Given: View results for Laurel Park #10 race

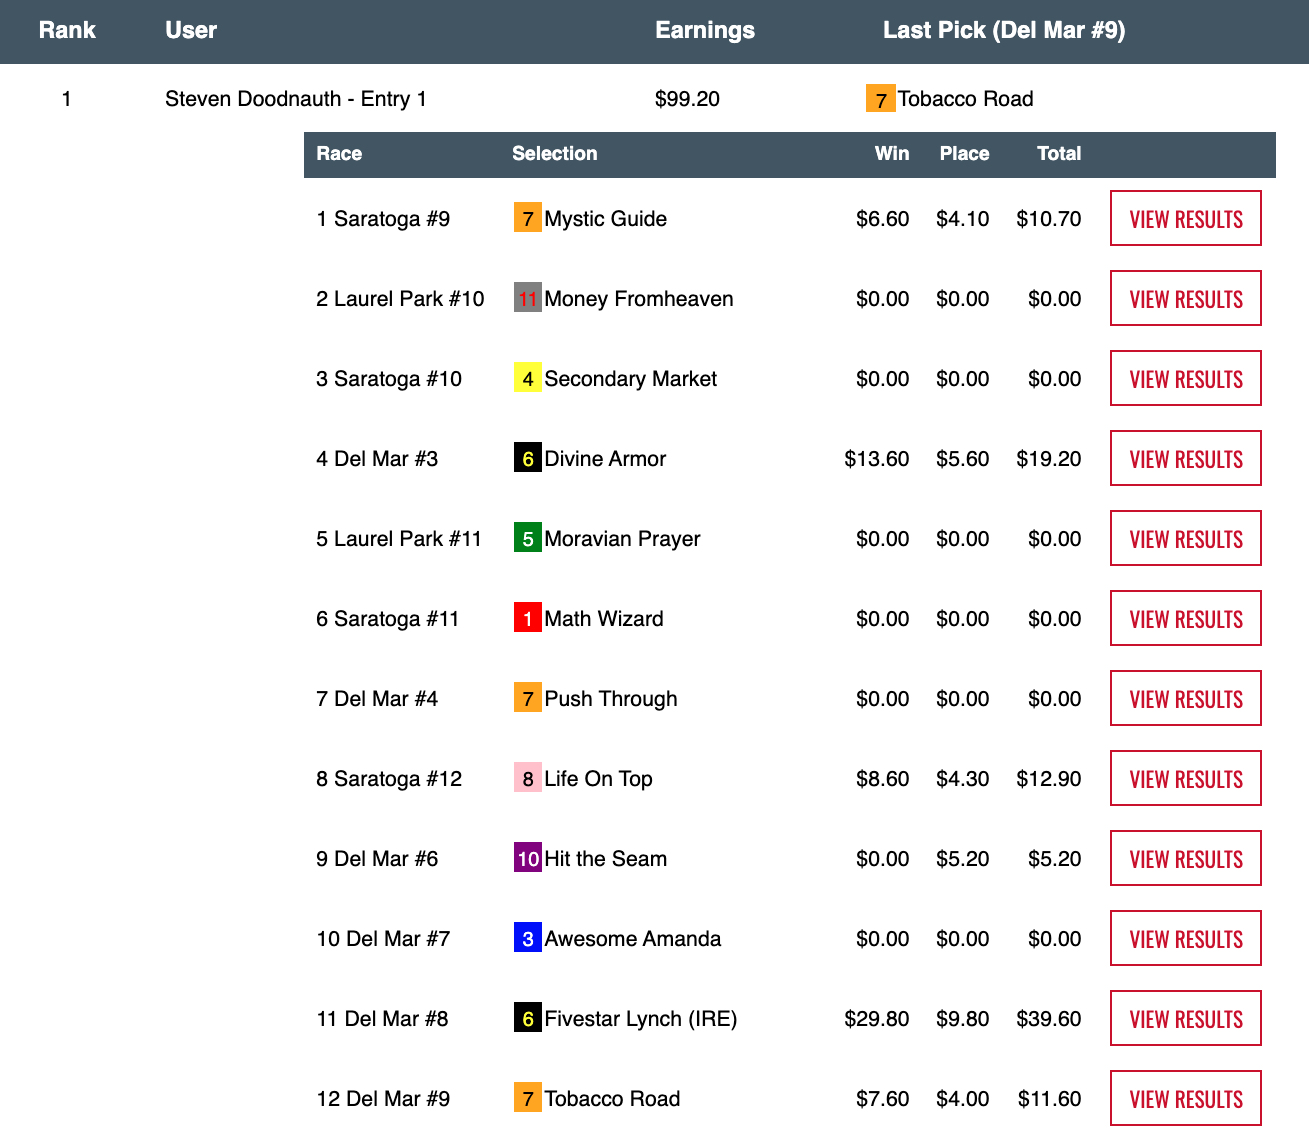Looking at the screenshot, I should (1185, 298).
